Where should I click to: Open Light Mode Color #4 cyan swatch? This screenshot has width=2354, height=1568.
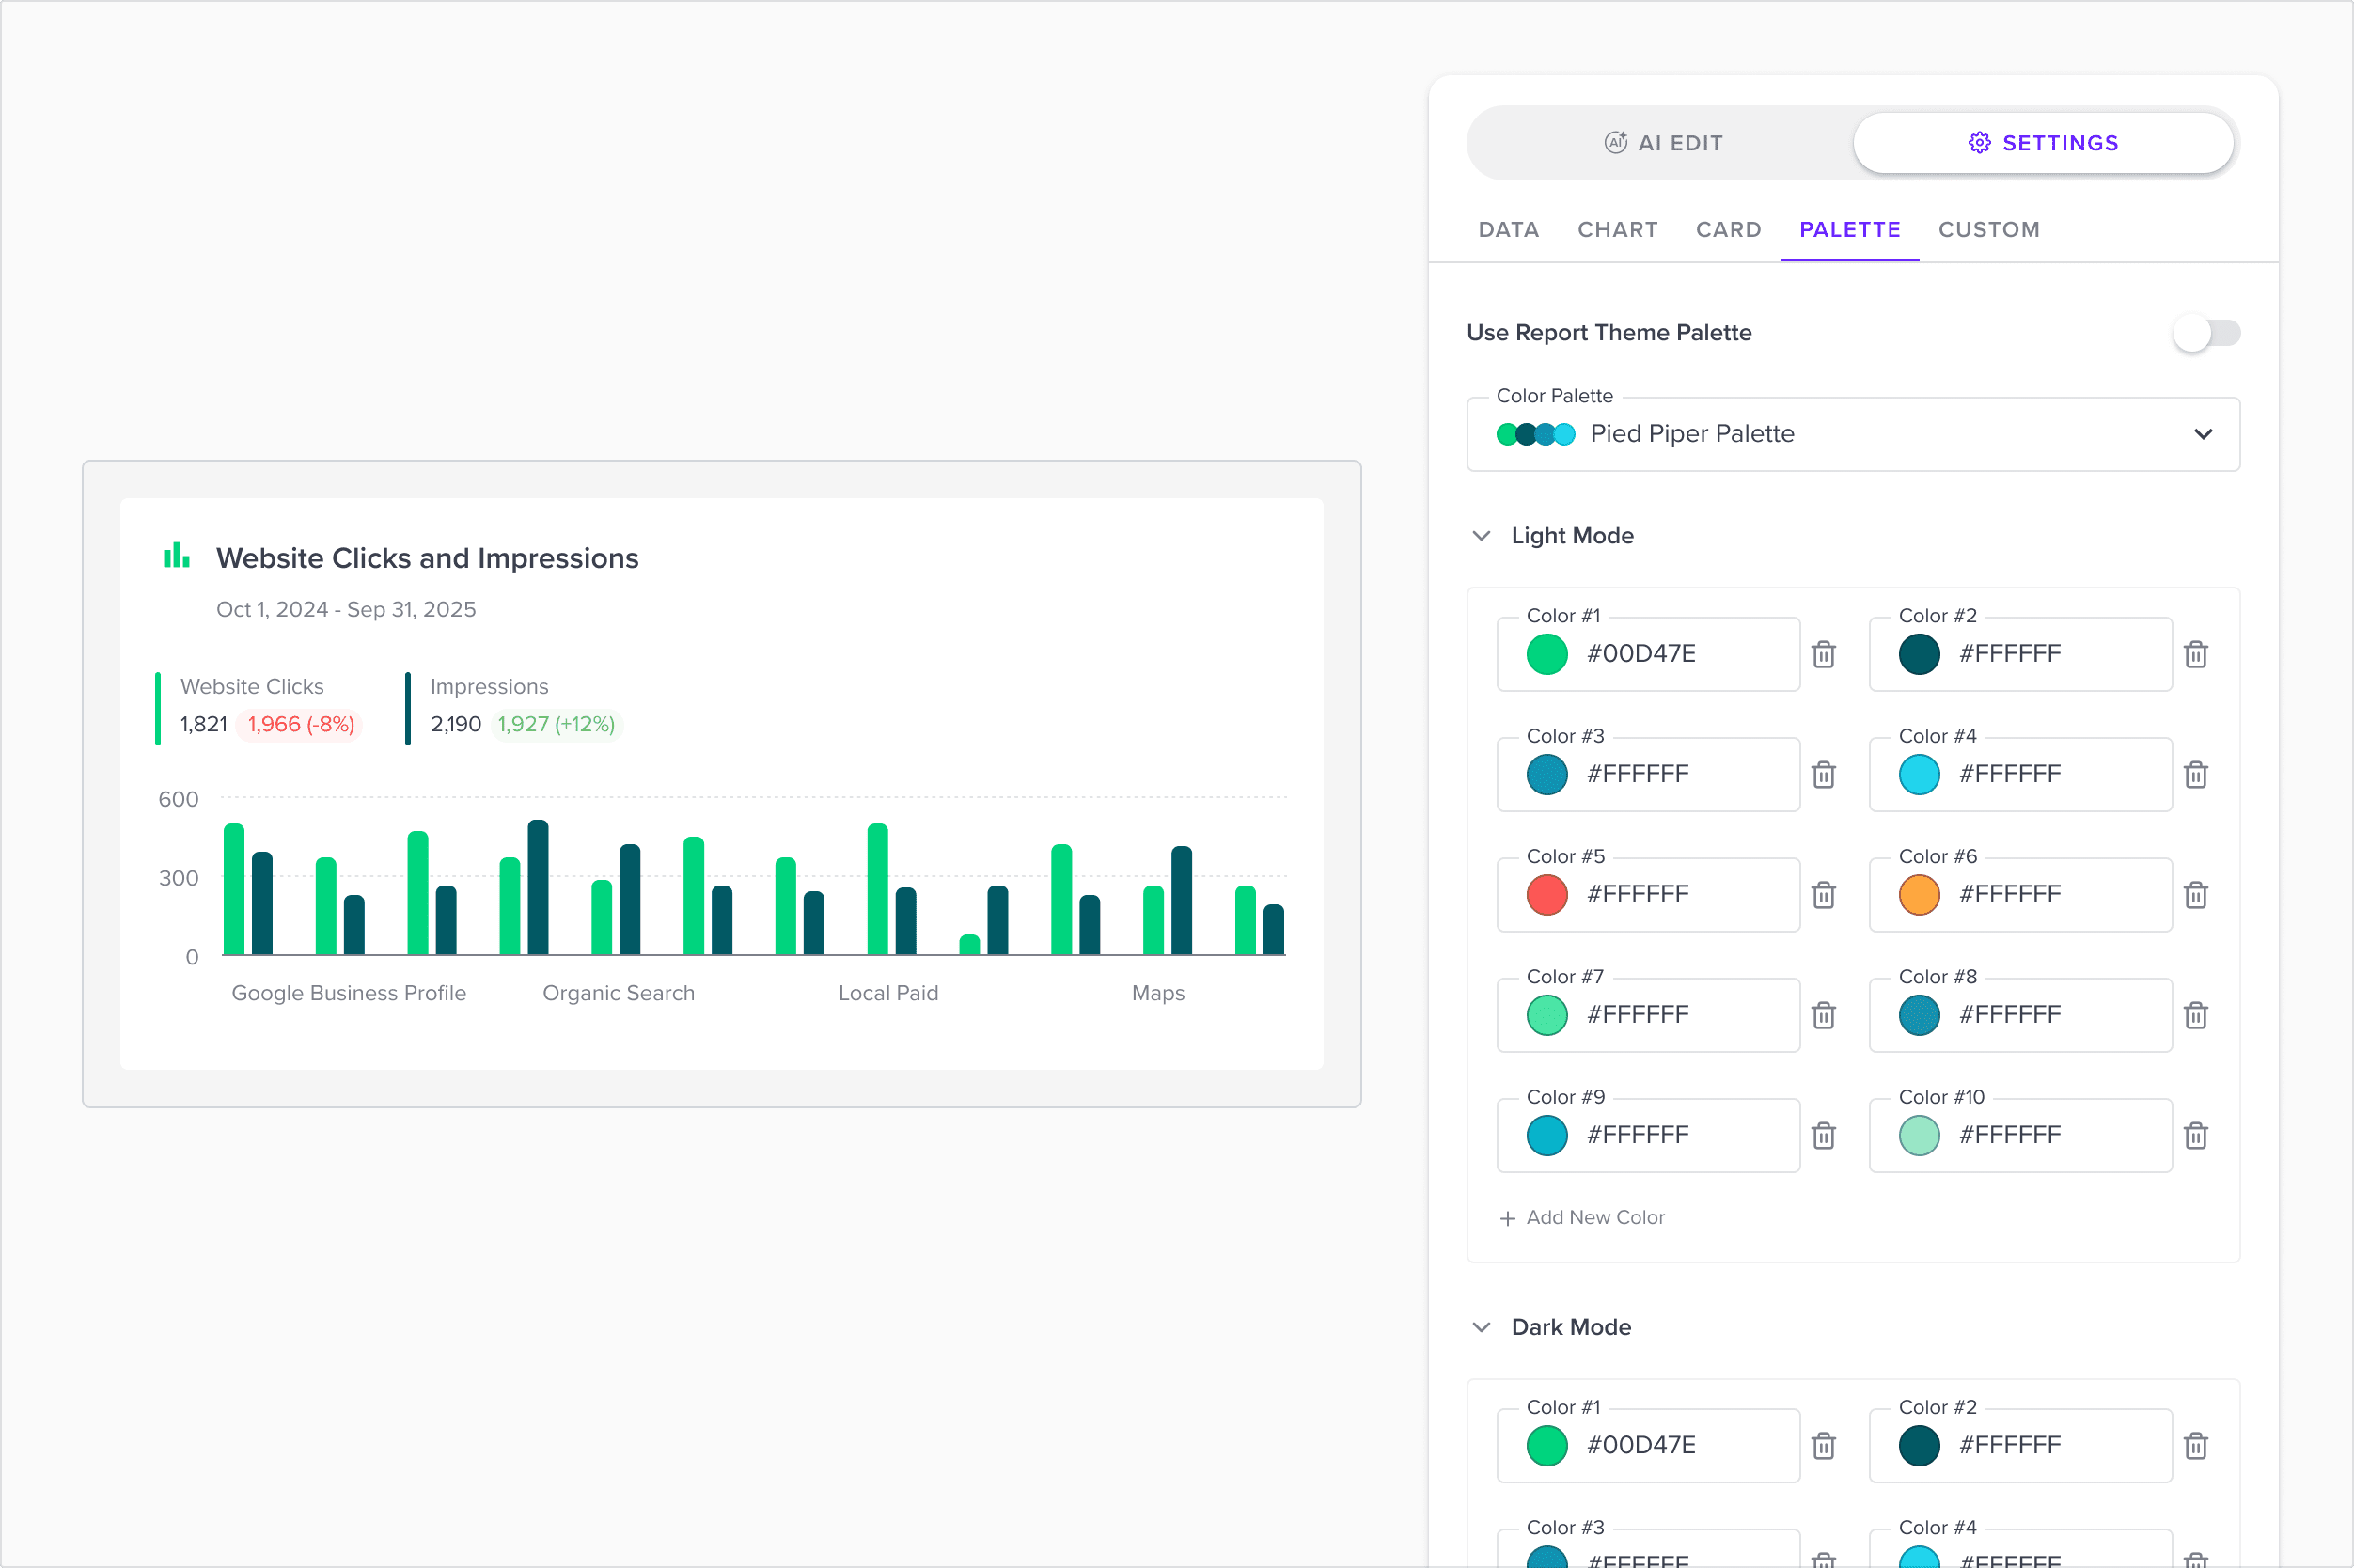coord(1918,774)
